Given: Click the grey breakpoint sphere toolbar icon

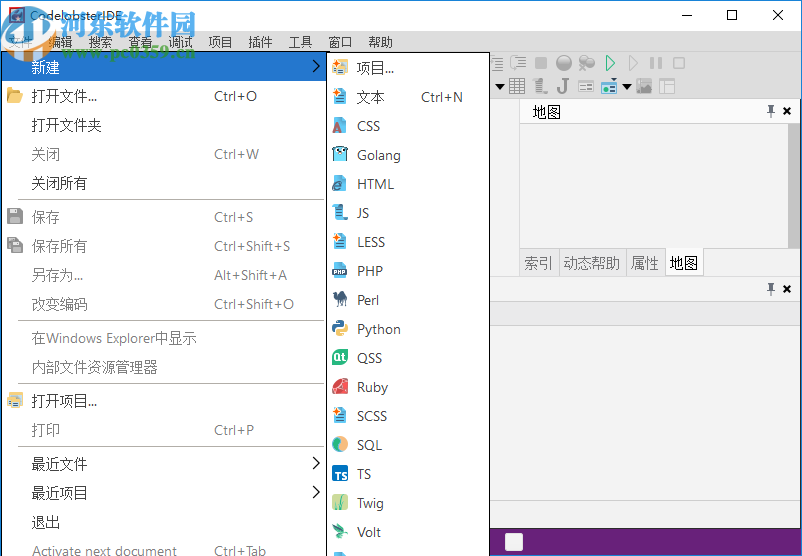Looking at the screenshot, I should (564, 63).
